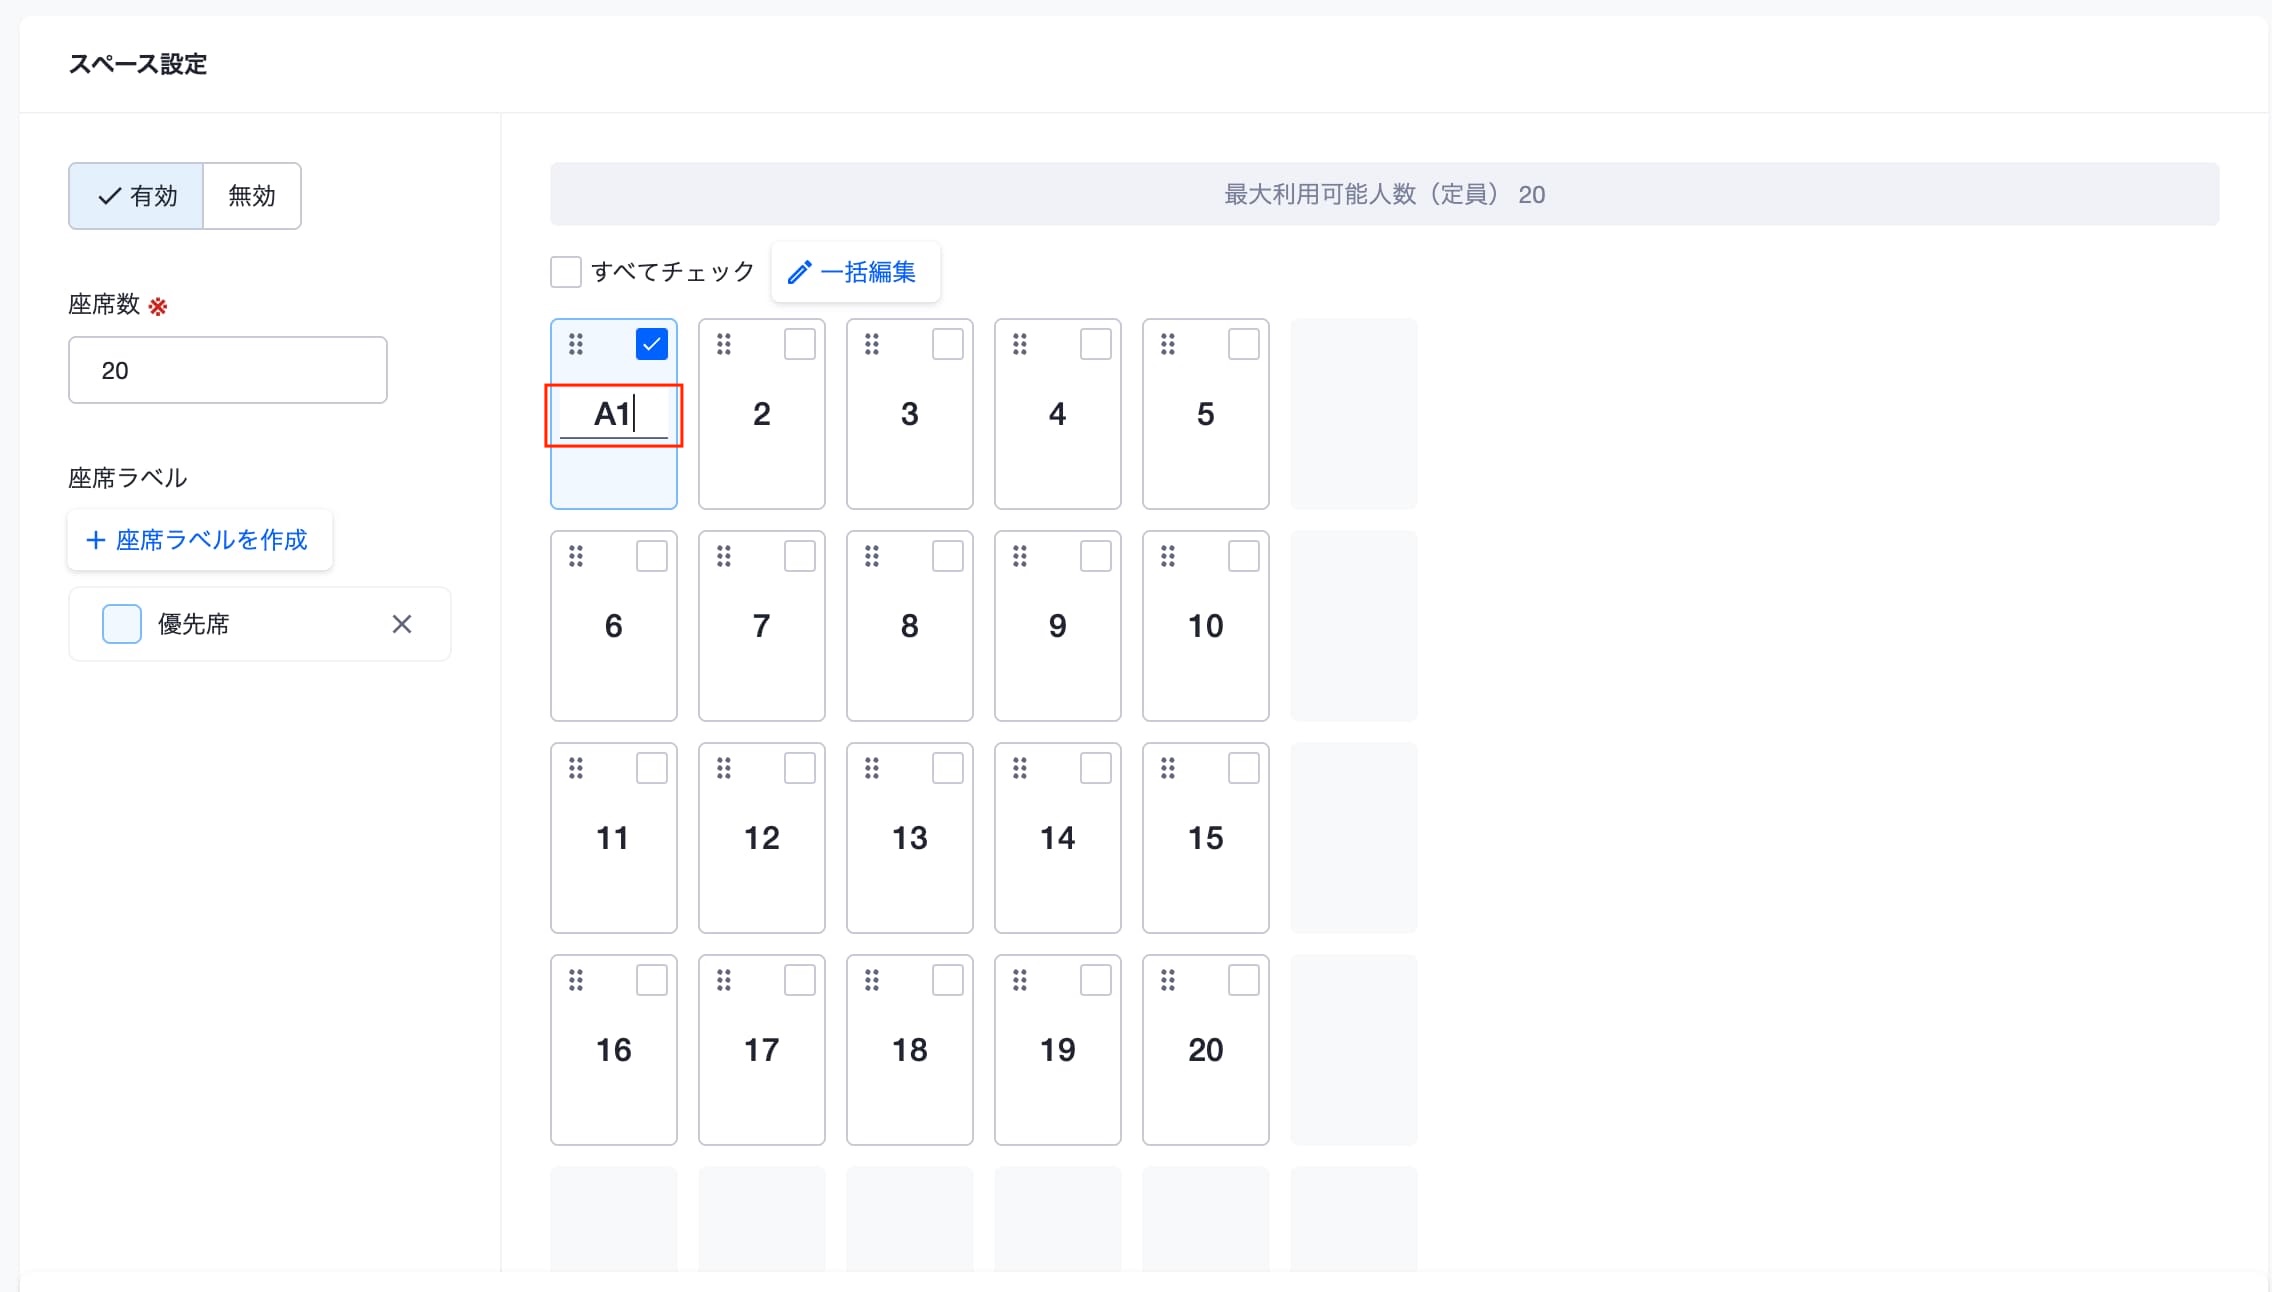Image resolution: width=2272 pixels, height=1292 pixels.
Task: Click drag handle icon on seat 3
Action: [x=872, y=345]
